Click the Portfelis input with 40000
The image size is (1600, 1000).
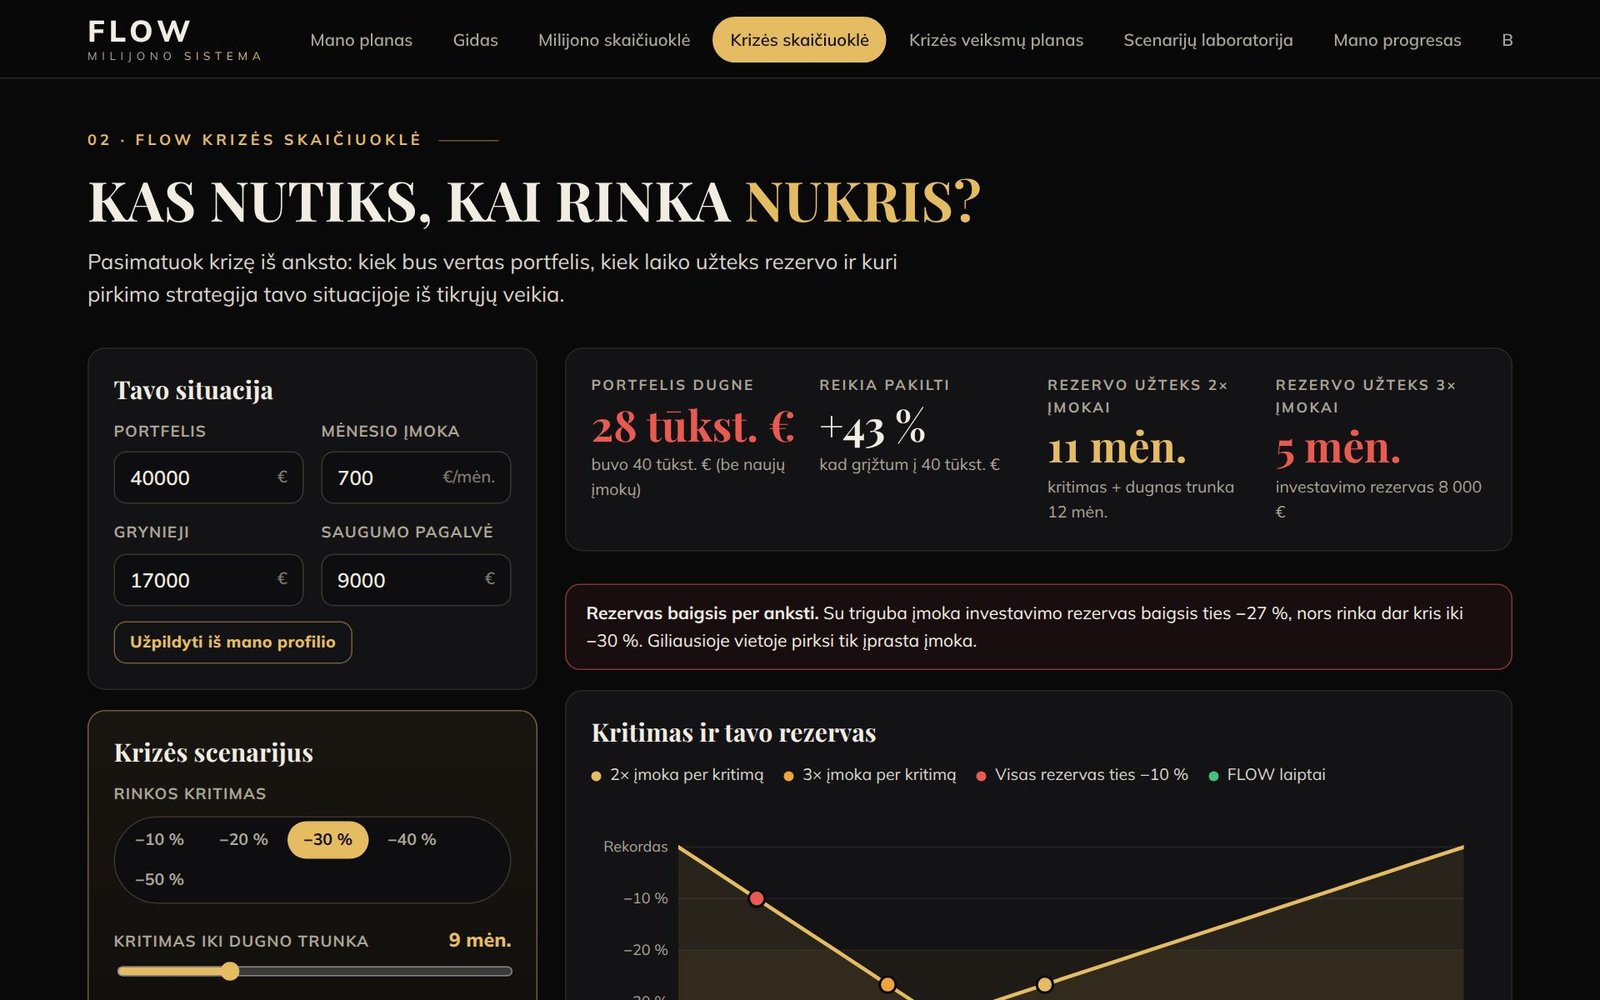(208, 478)
